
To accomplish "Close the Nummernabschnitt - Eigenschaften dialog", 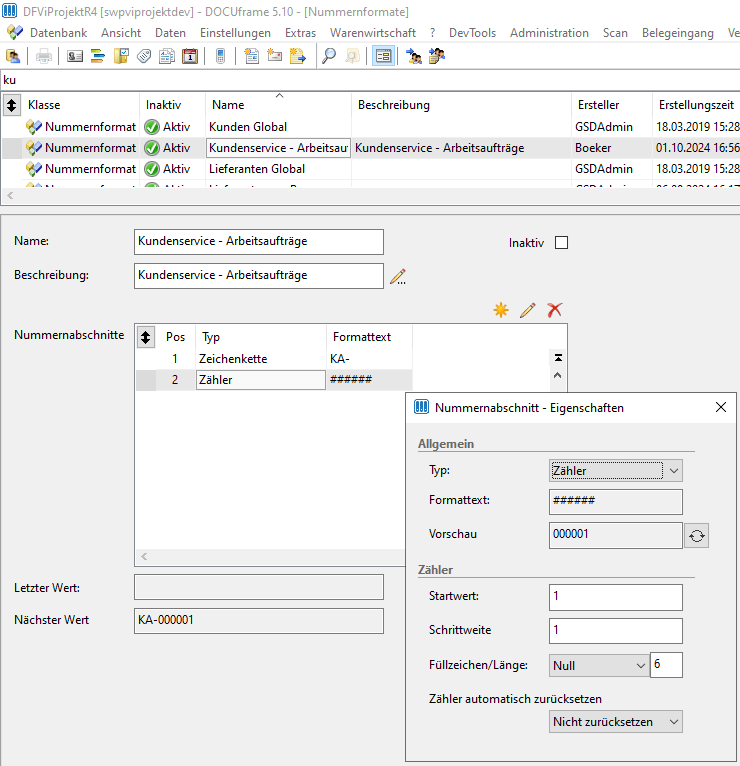I will click(720, 407).
